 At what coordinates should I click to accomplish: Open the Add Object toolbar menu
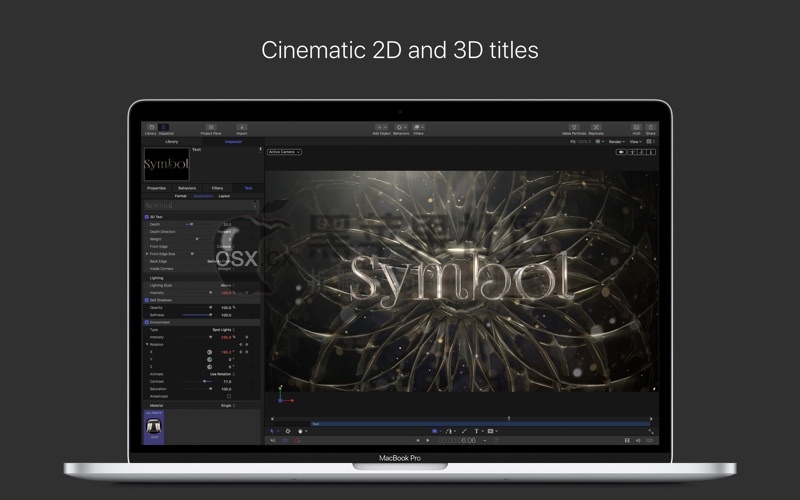point(381,127)
